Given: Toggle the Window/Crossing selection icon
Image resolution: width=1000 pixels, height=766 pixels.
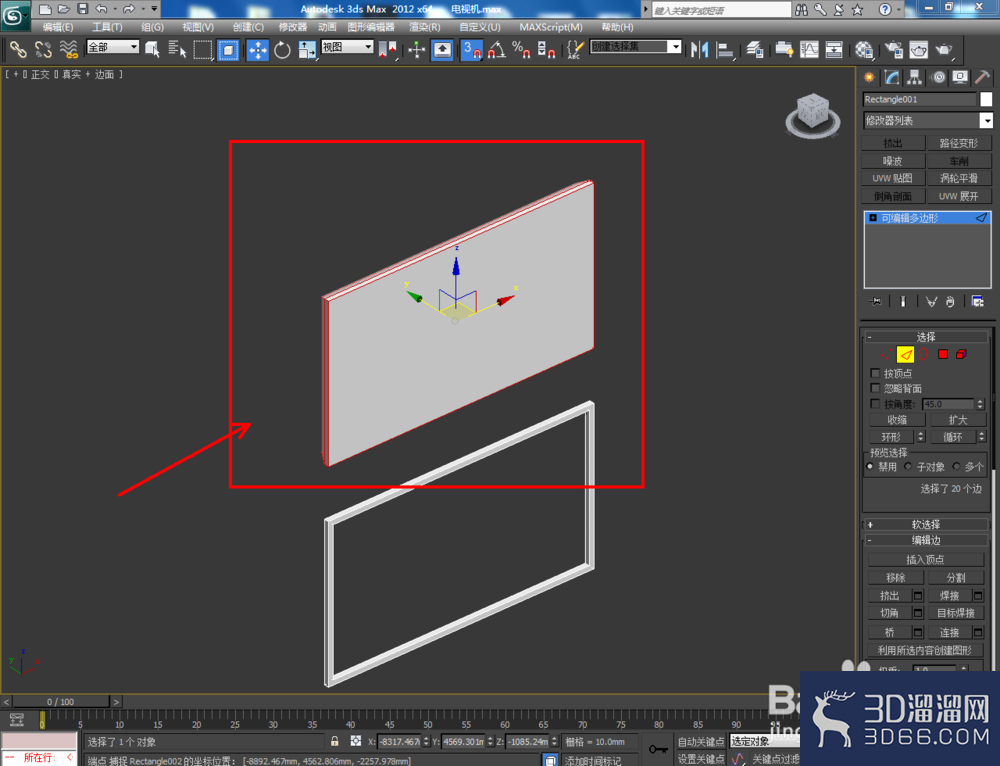Looking at the screenshot, I should (x=228, y=49).
